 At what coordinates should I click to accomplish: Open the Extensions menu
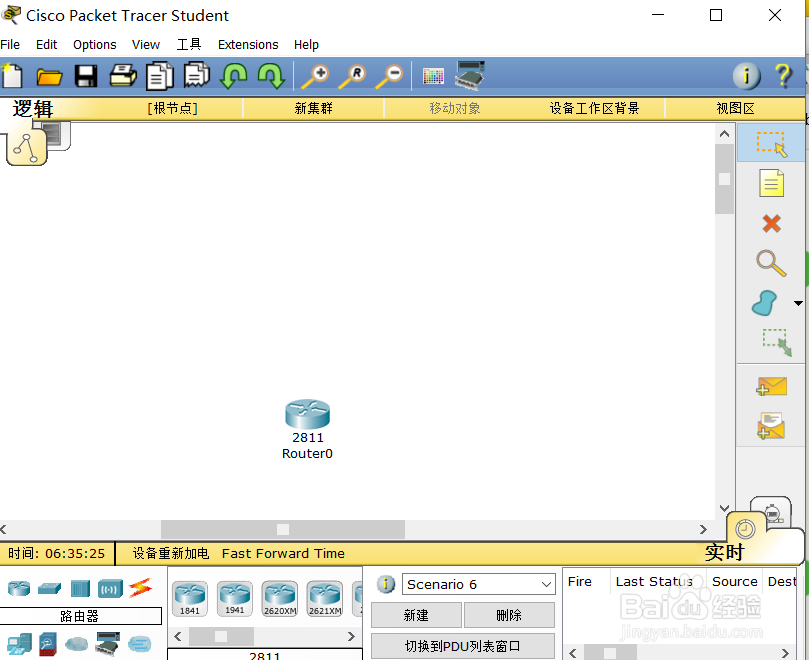click(248, 45)
